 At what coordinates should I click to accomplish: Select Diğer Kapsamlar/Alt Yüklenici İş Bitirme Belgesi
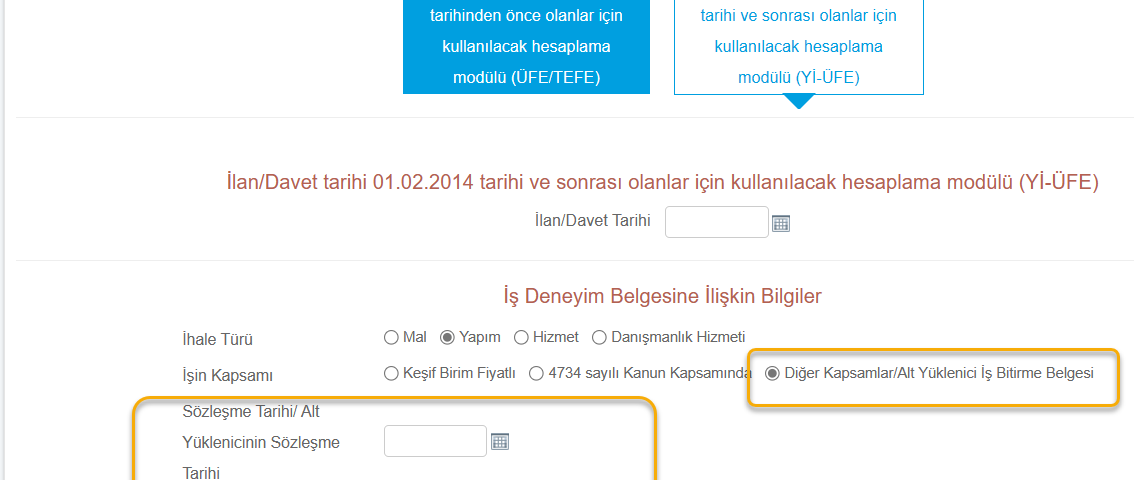tap(773, 374)
